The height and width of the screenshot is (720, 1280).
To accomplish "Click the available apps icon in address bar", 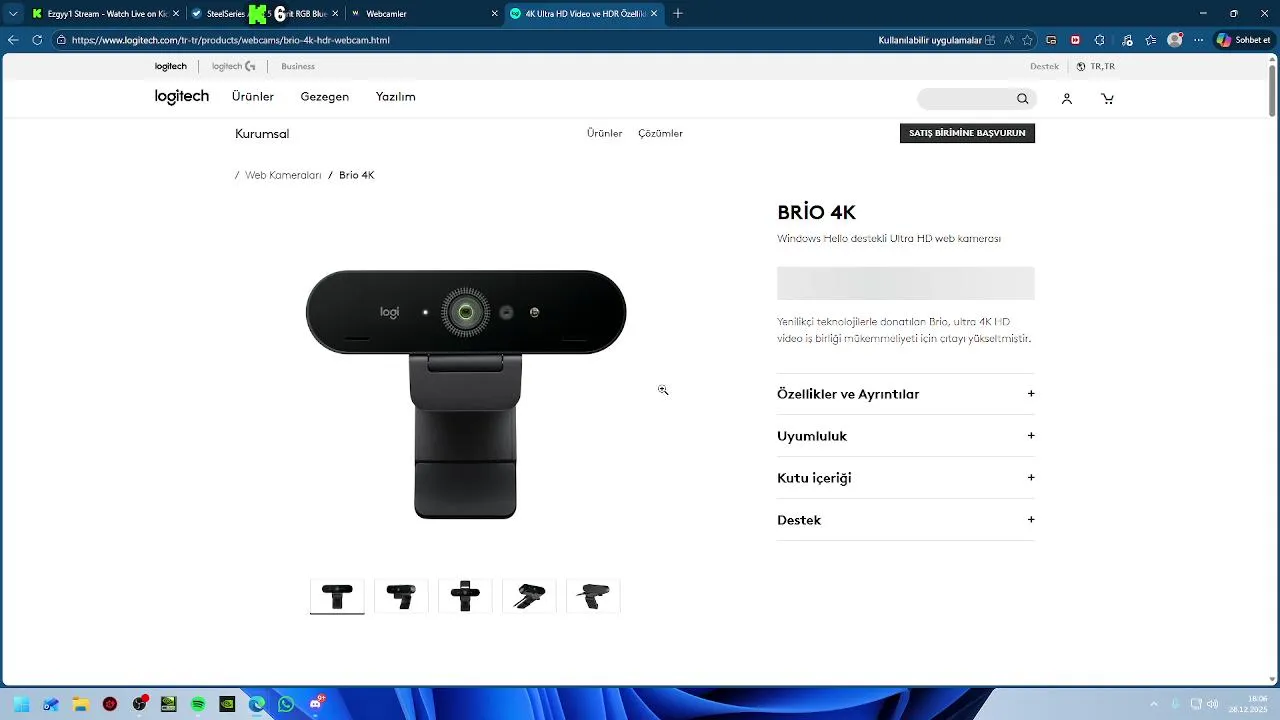I will click(990, 40).
